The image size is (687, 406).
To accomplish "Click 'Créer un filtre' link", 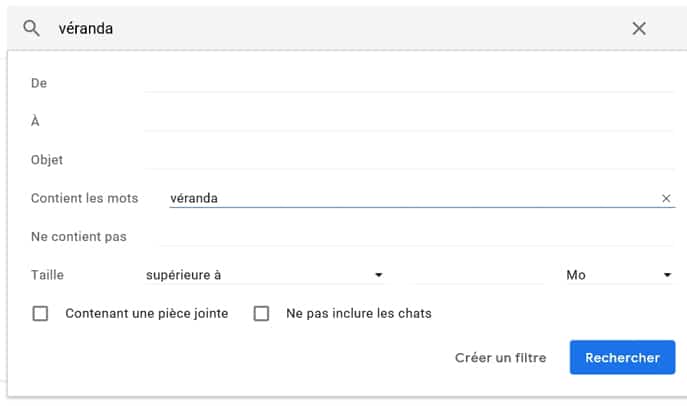I will pos(500,358).
